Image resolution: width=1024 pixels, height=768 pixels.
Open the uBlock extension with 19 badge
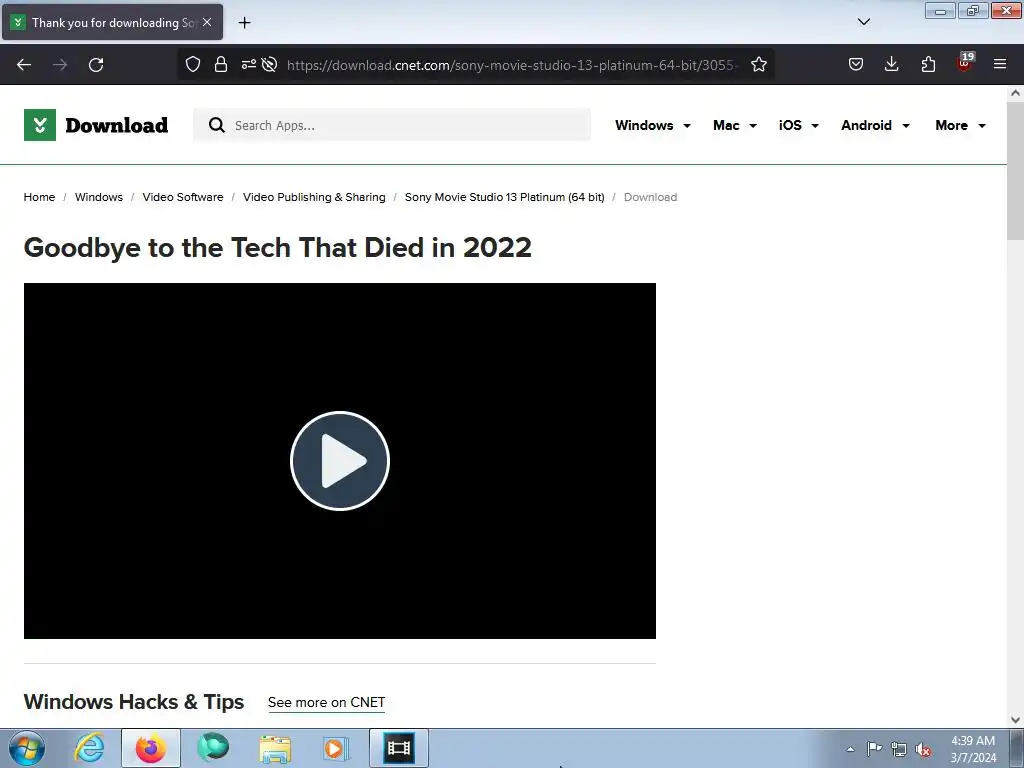point(965,63)
